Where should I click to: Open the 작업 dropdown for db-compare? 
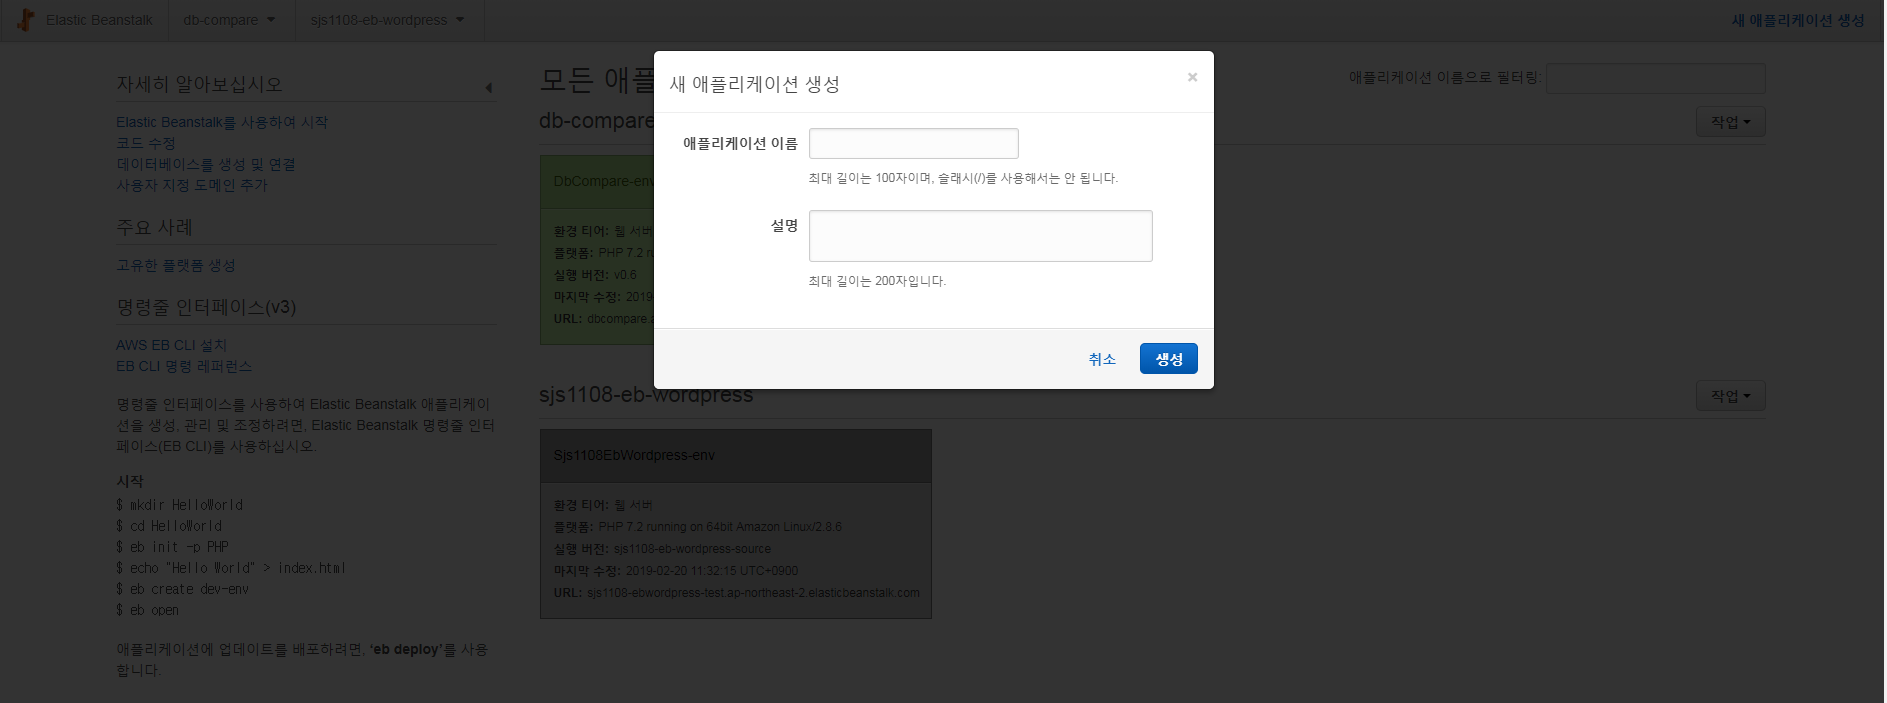coord(1730,122)
